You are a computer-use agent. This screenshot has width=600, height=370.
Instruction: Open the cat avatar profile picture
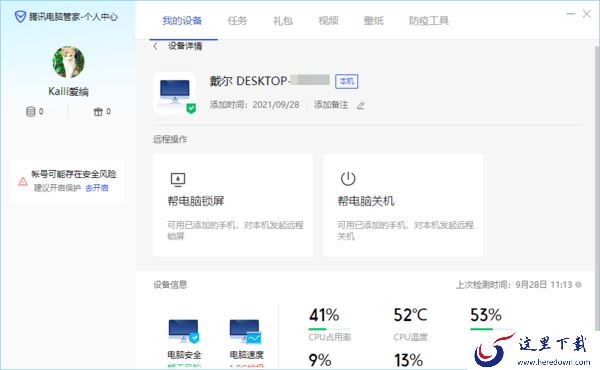(x=68, y=62)
